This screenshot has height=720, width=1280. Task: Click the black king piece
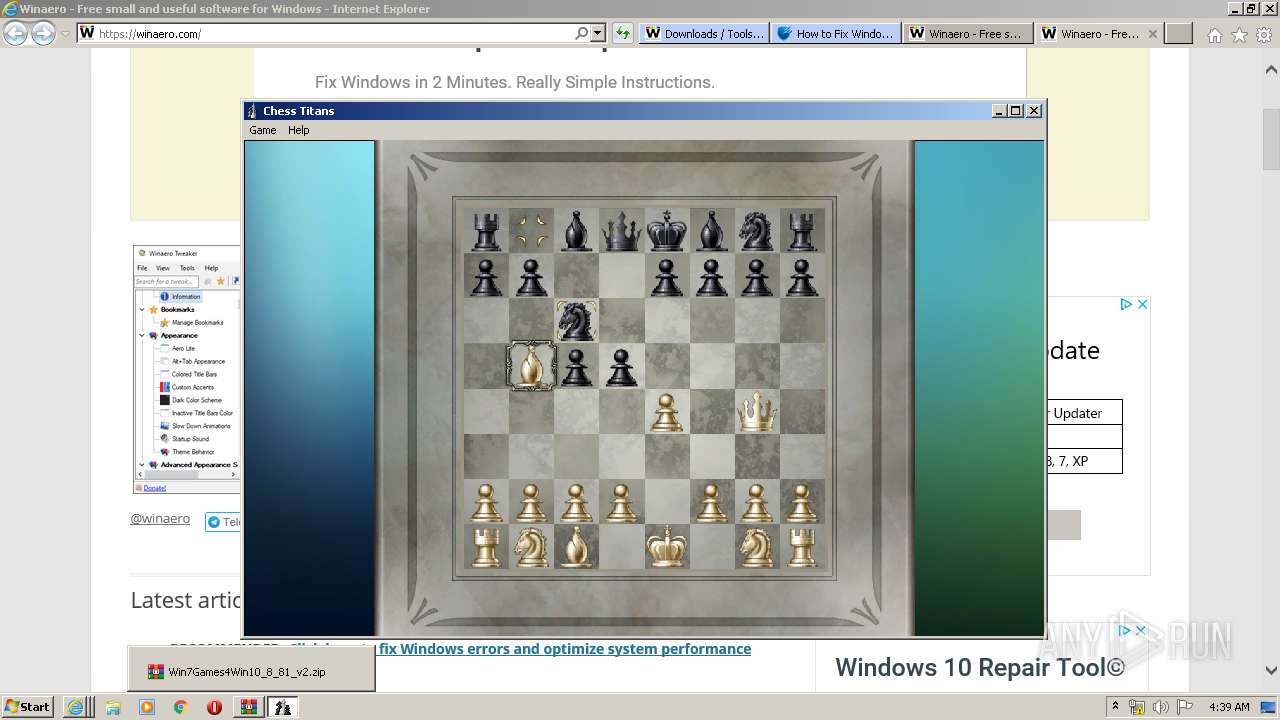tap(667, 230)
